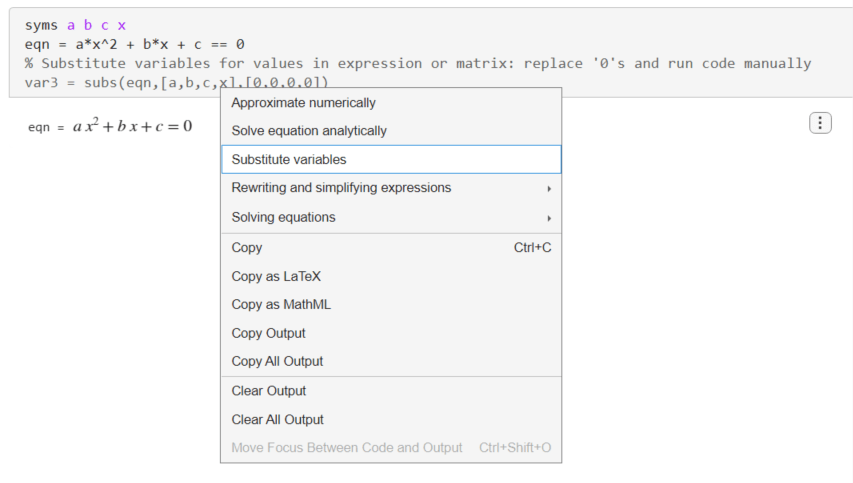The width and height of the screenshot is (853, 483).
Task: Select the rendered quadratic equation output
Action: tap(131, 127)
